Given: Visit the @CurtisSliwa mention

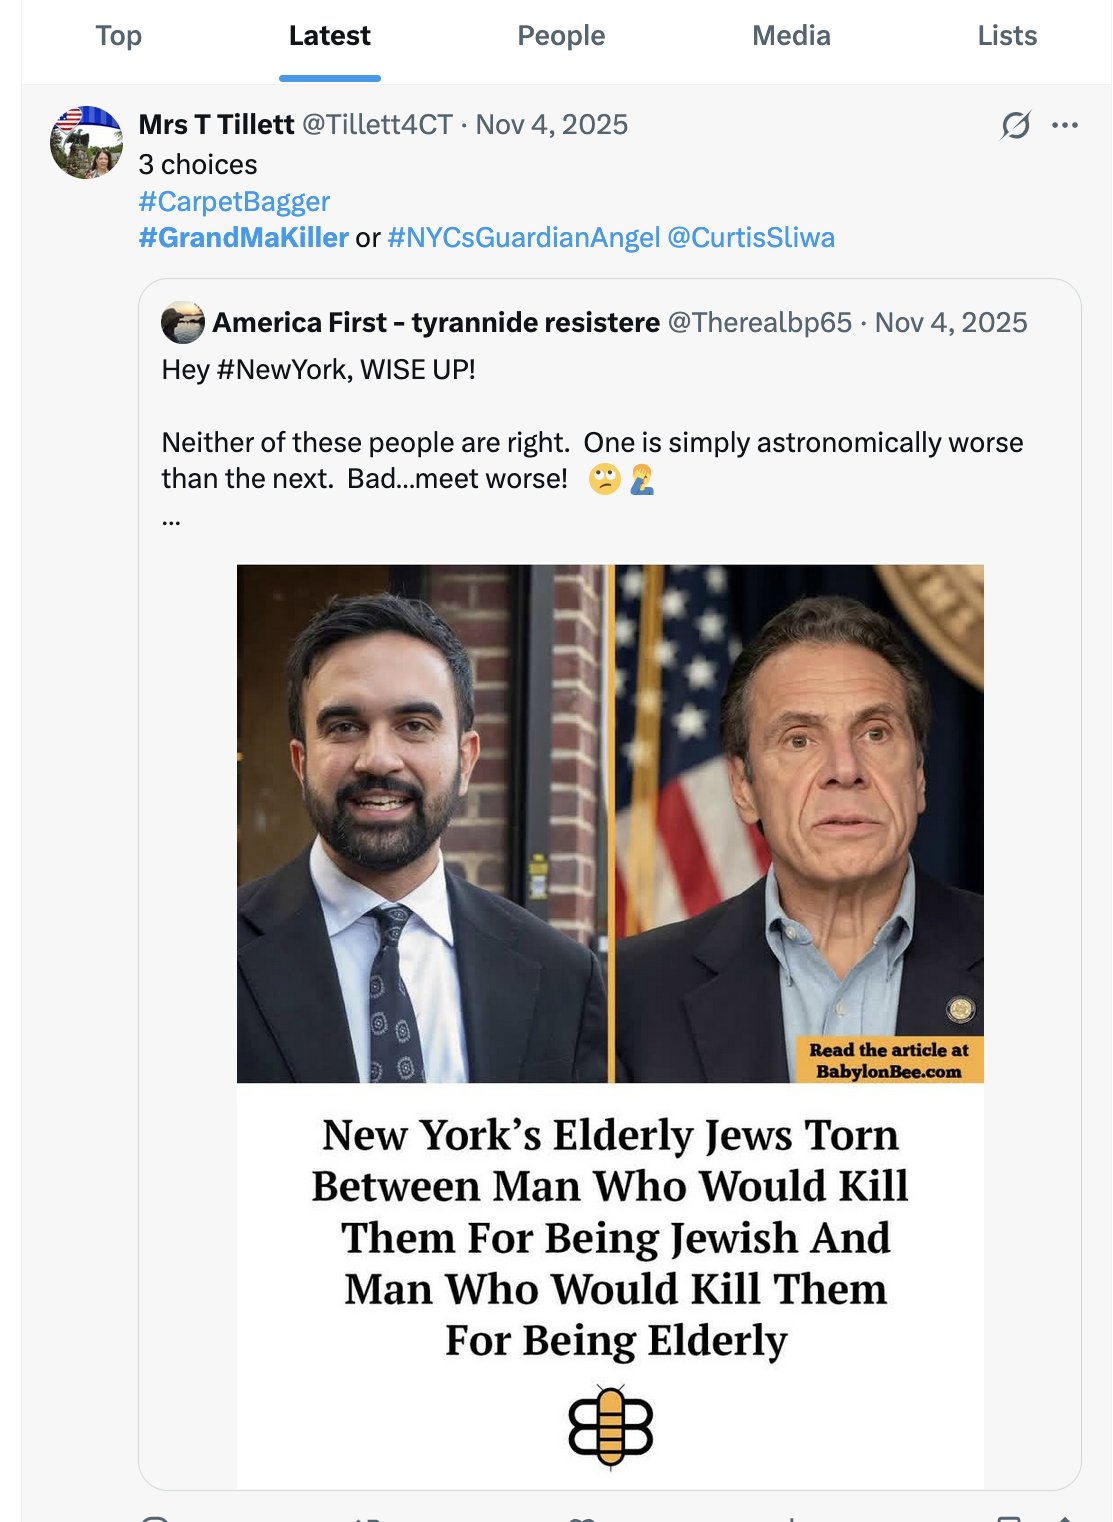Looking at the screenshot, I should (750, 238).
